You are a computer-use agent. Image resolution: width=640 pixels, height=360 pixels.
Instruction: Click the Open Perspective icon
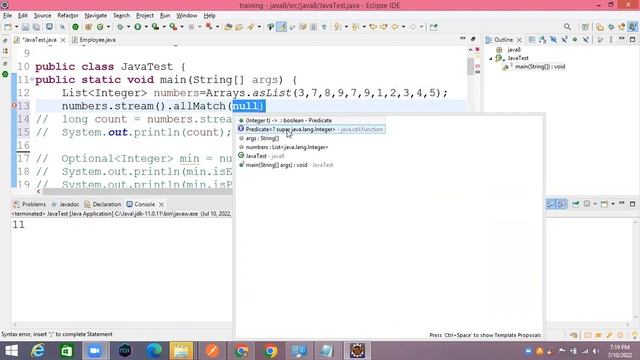click(x=585, y=27)
